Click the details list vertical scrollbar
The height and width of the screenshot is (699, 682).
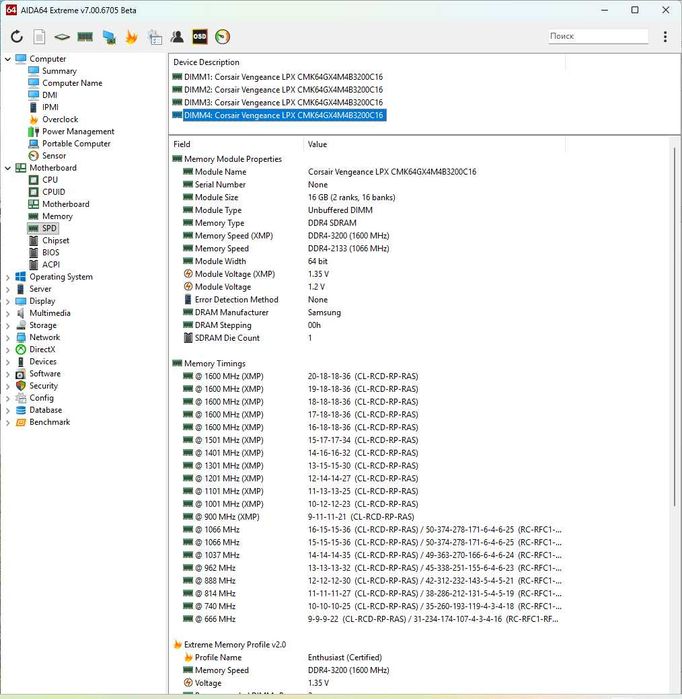(675, 325)
